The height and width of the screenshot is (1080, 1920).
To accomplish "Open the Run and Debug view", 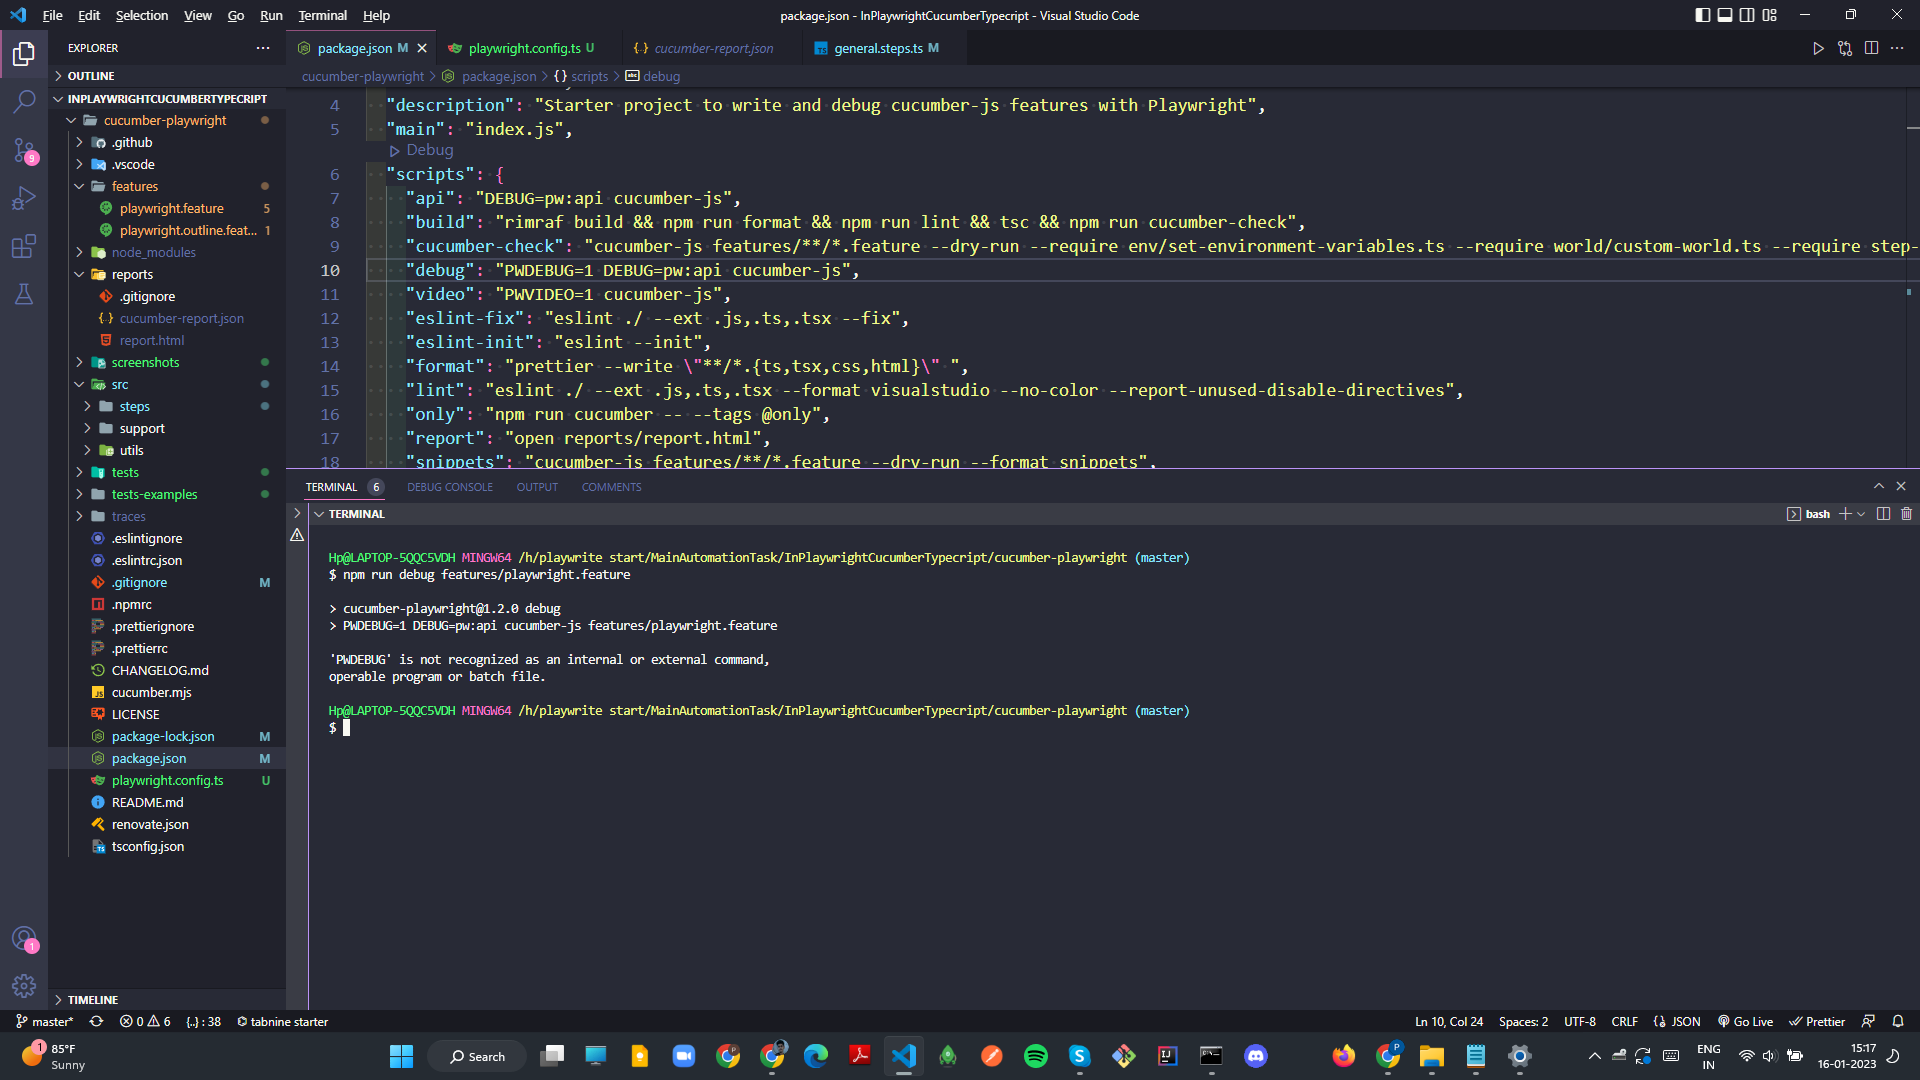I will tap(24, 198).
